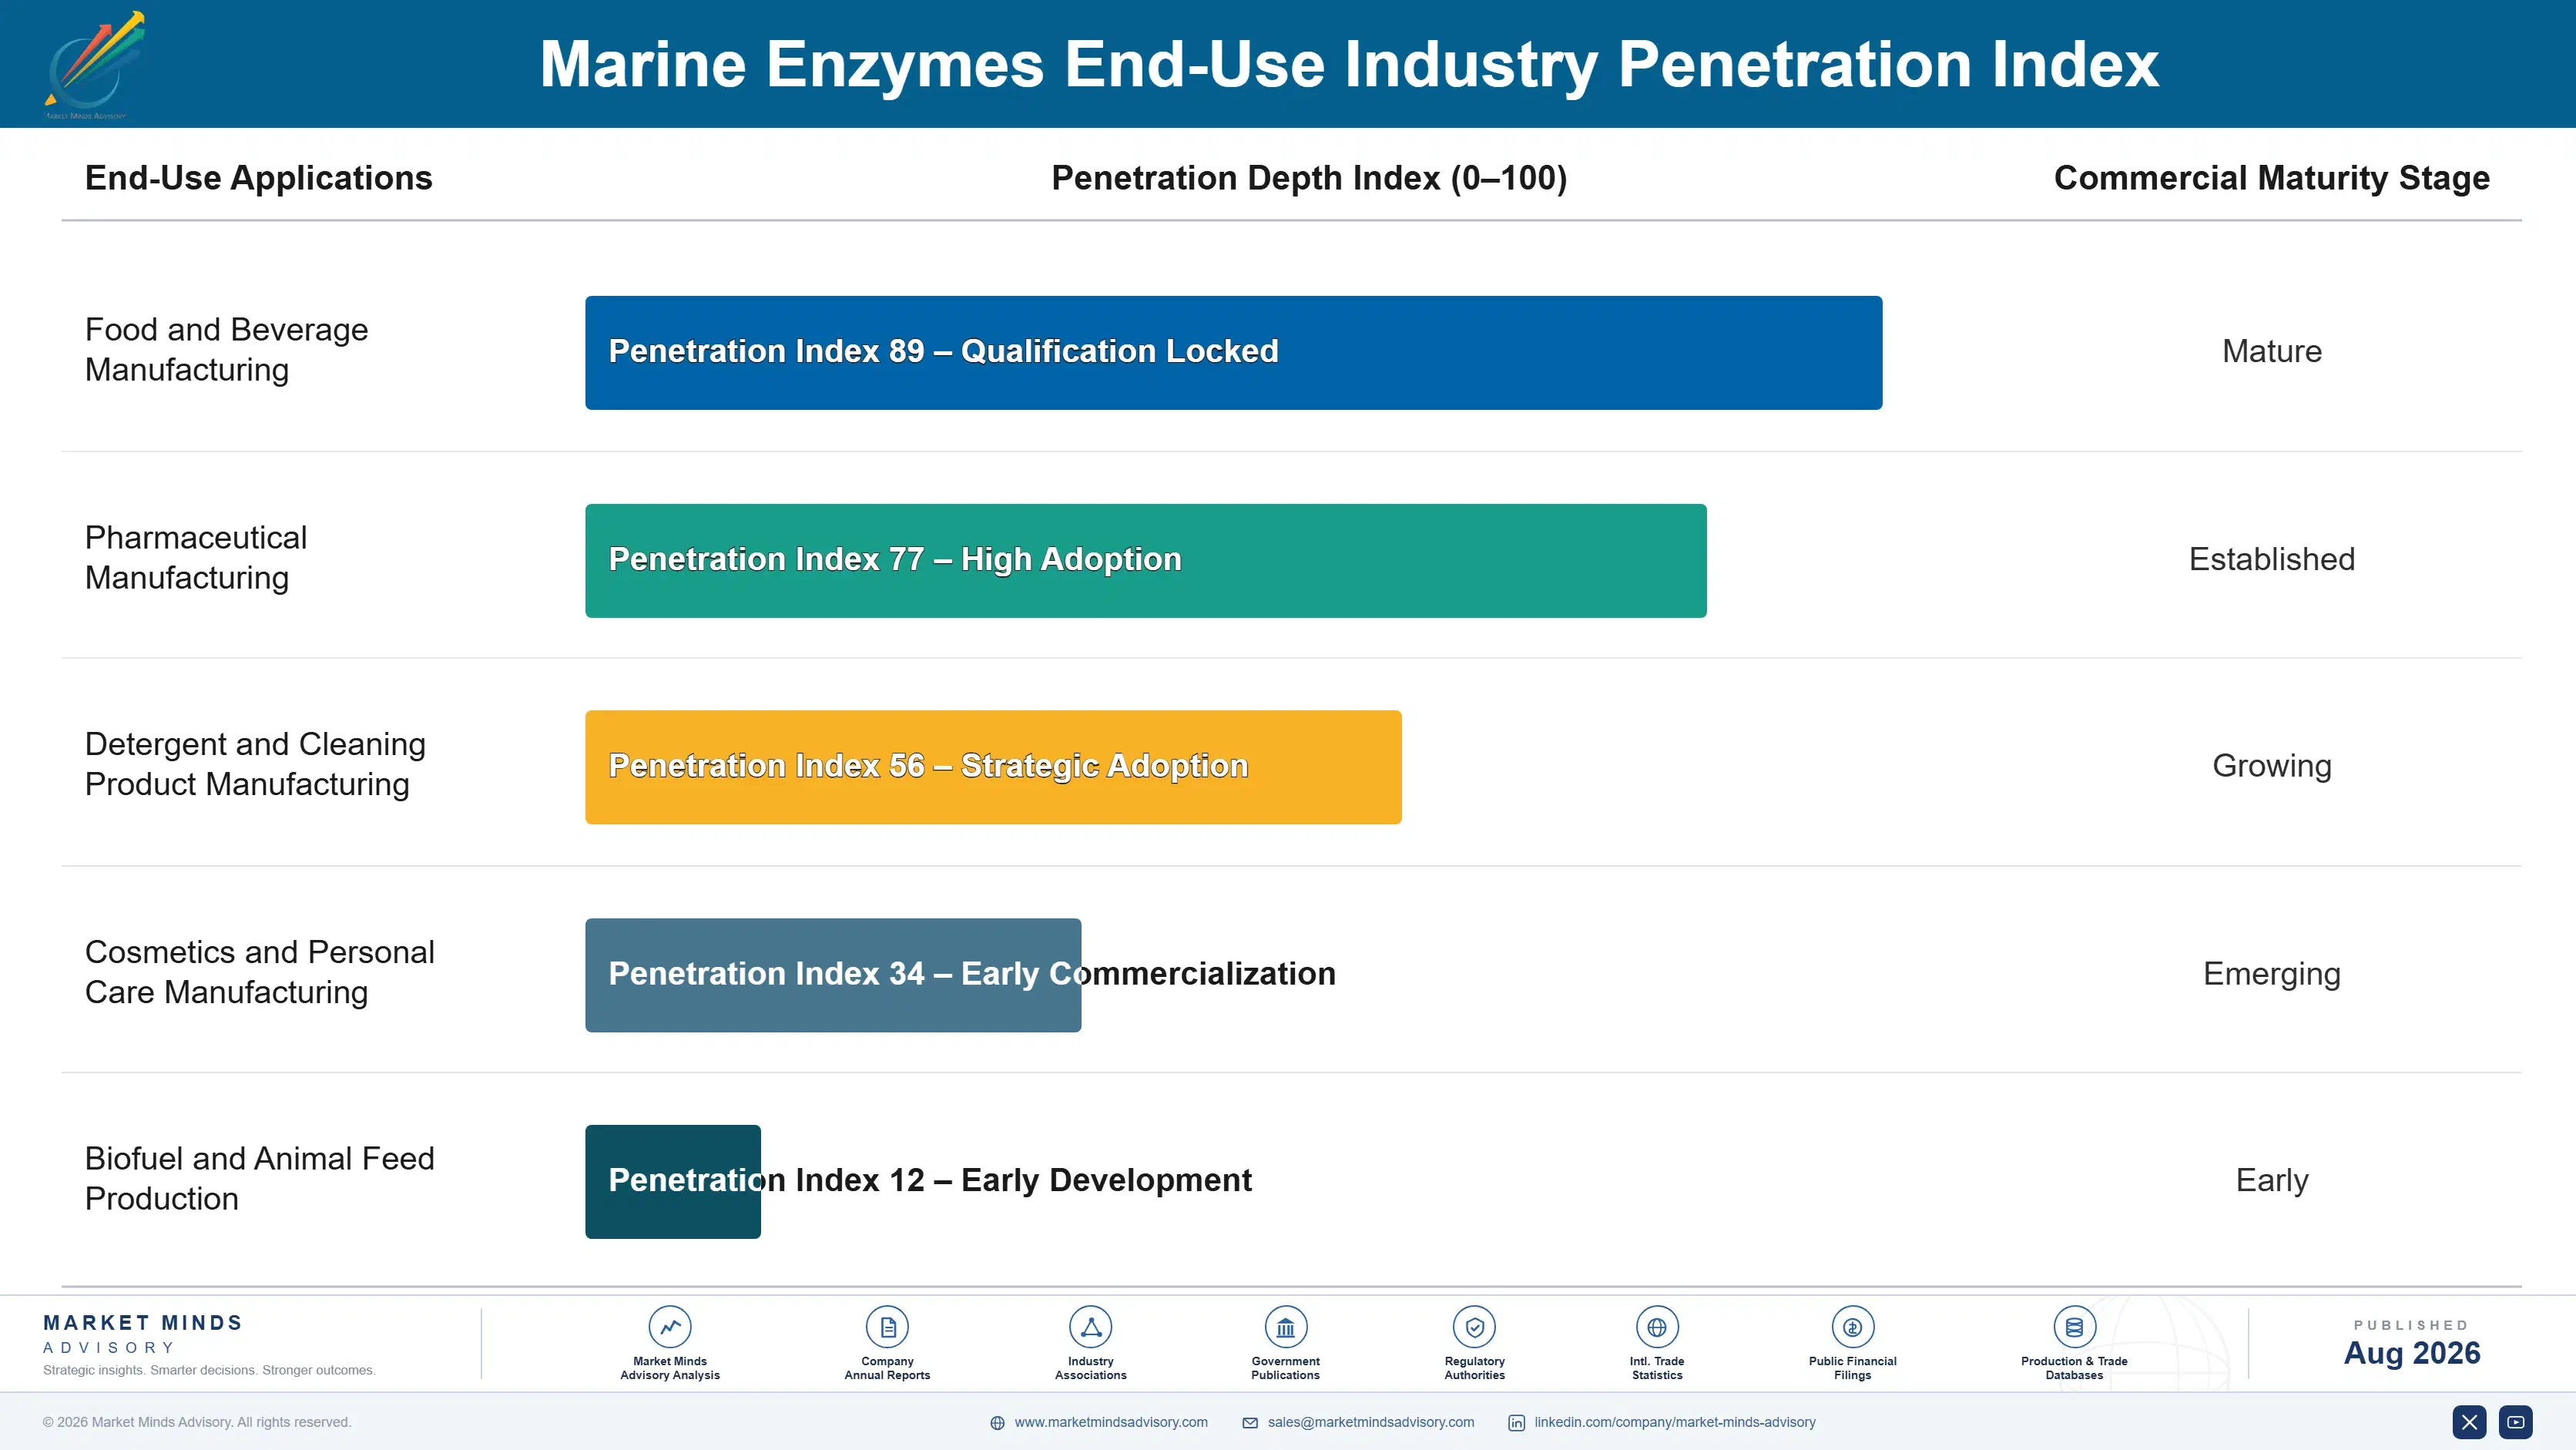Image resolution: width=2576 pixels, height=1450 pixels.
Task: Click the slide title 'Marine Enzymes End-Use Industry Penetration Index'
Action: pos(1349,65)
